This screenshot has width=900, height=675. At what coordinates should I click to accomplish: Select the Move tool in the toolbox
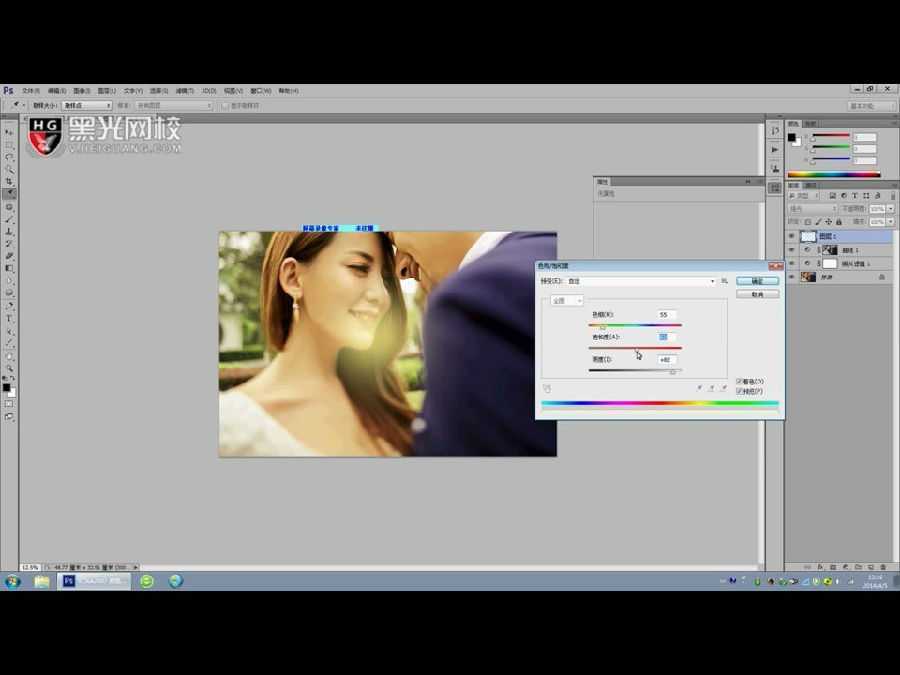[9, 132]
